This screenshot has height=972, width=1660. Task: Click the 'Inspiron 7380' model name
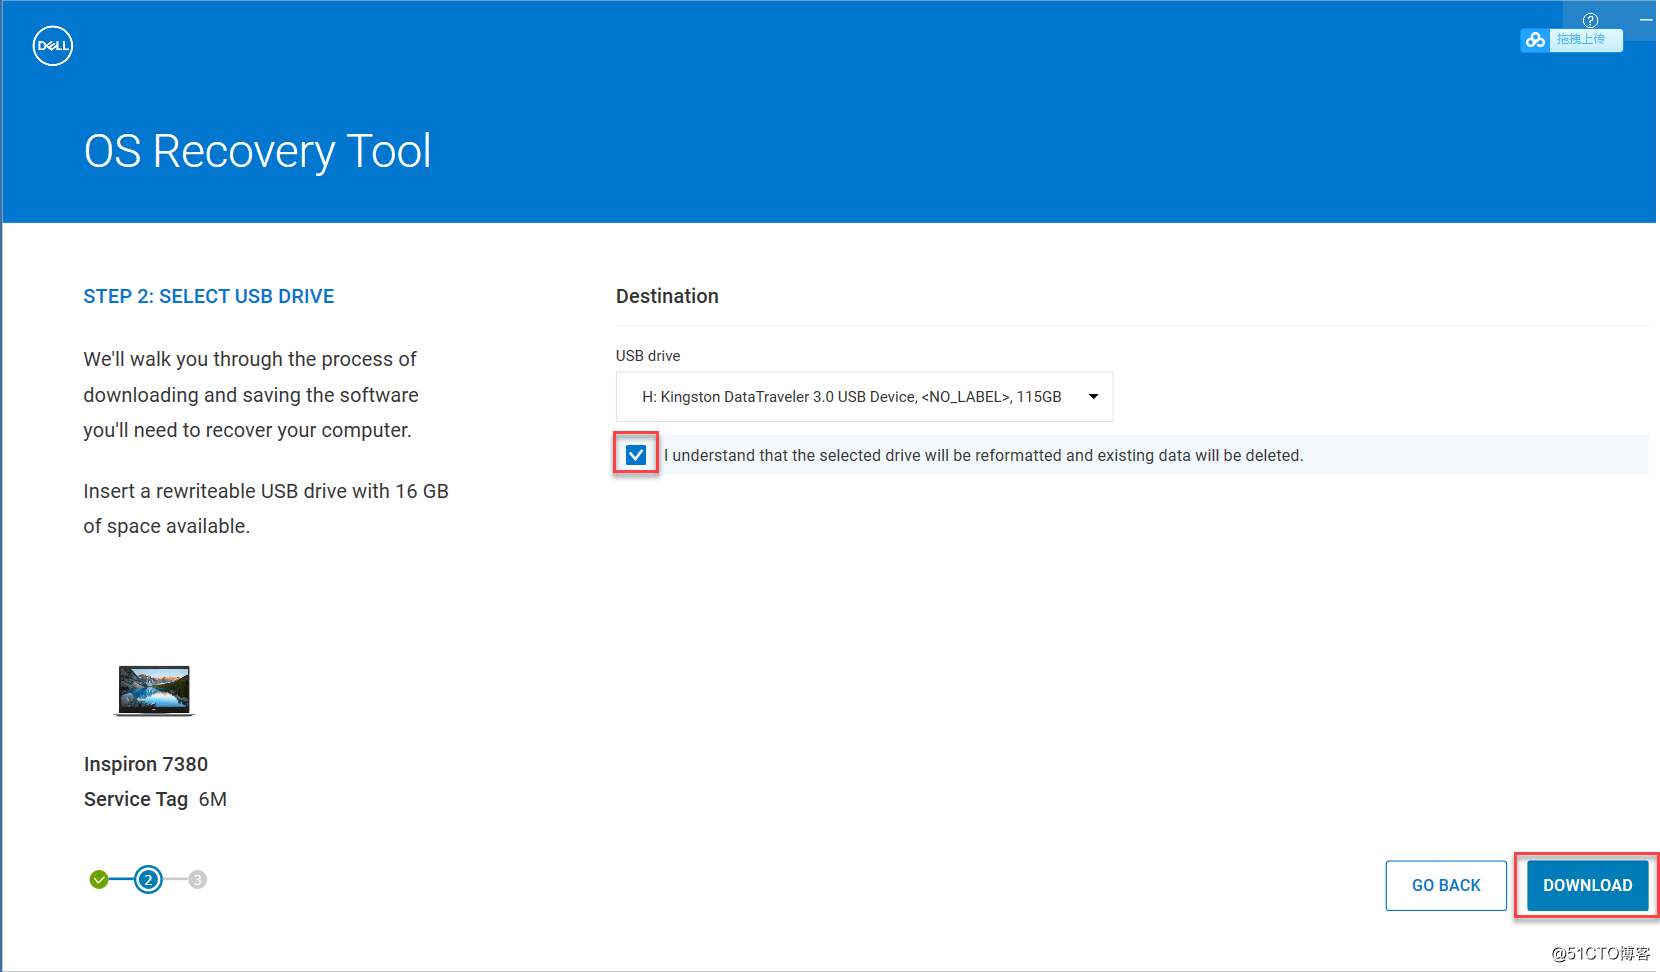[146, 764]
